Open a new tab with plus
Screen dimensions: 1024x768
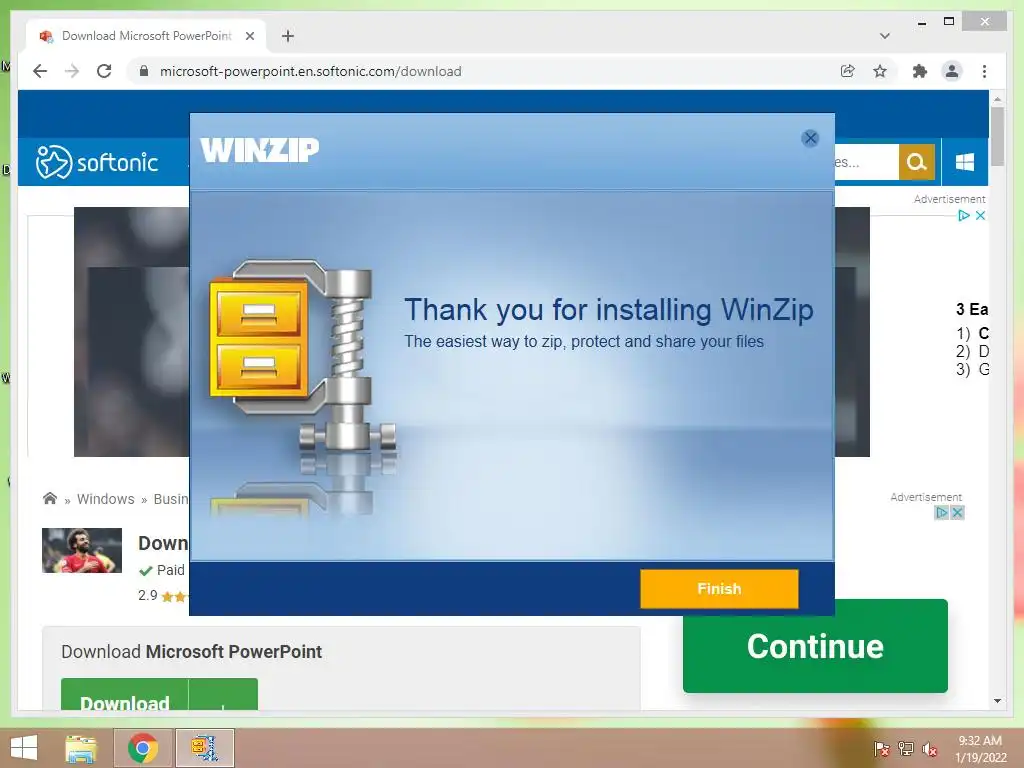288,36
